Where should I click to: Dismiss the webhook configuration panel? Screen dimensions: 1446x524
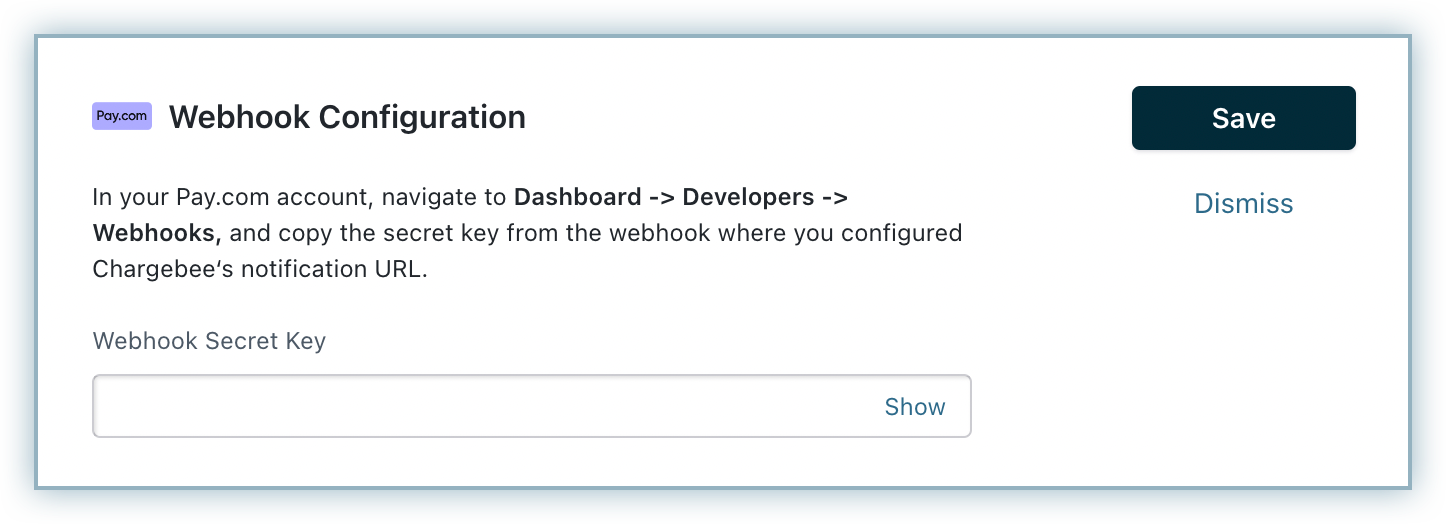click(1243, 204)
